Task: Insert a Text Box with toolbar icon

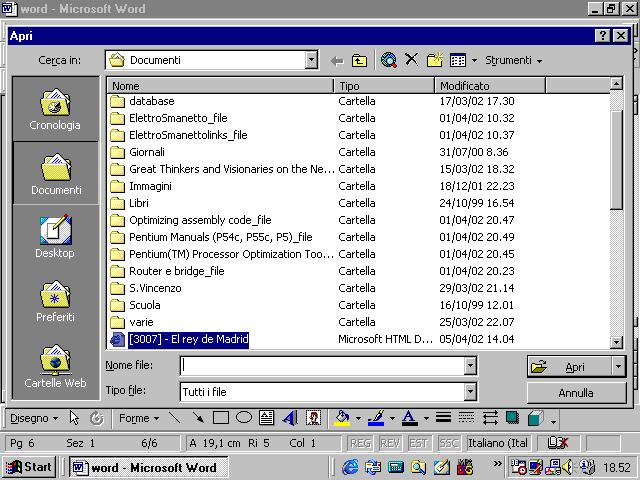Action: pyautogui.click(x=267, y=418)
